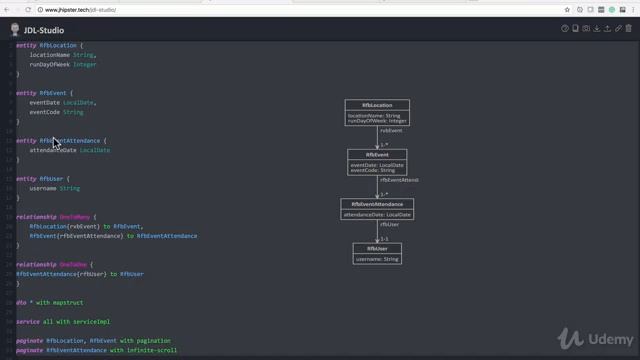Click 'username: String' in the diagram

click(x=377, y=259)
